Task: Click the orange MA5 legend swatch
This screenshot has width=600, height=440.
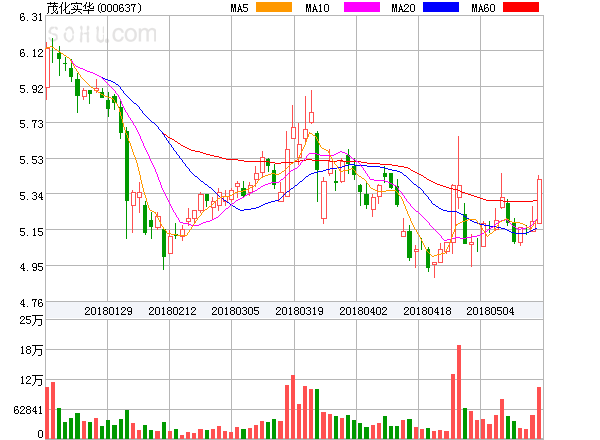Action: point(274,7)
